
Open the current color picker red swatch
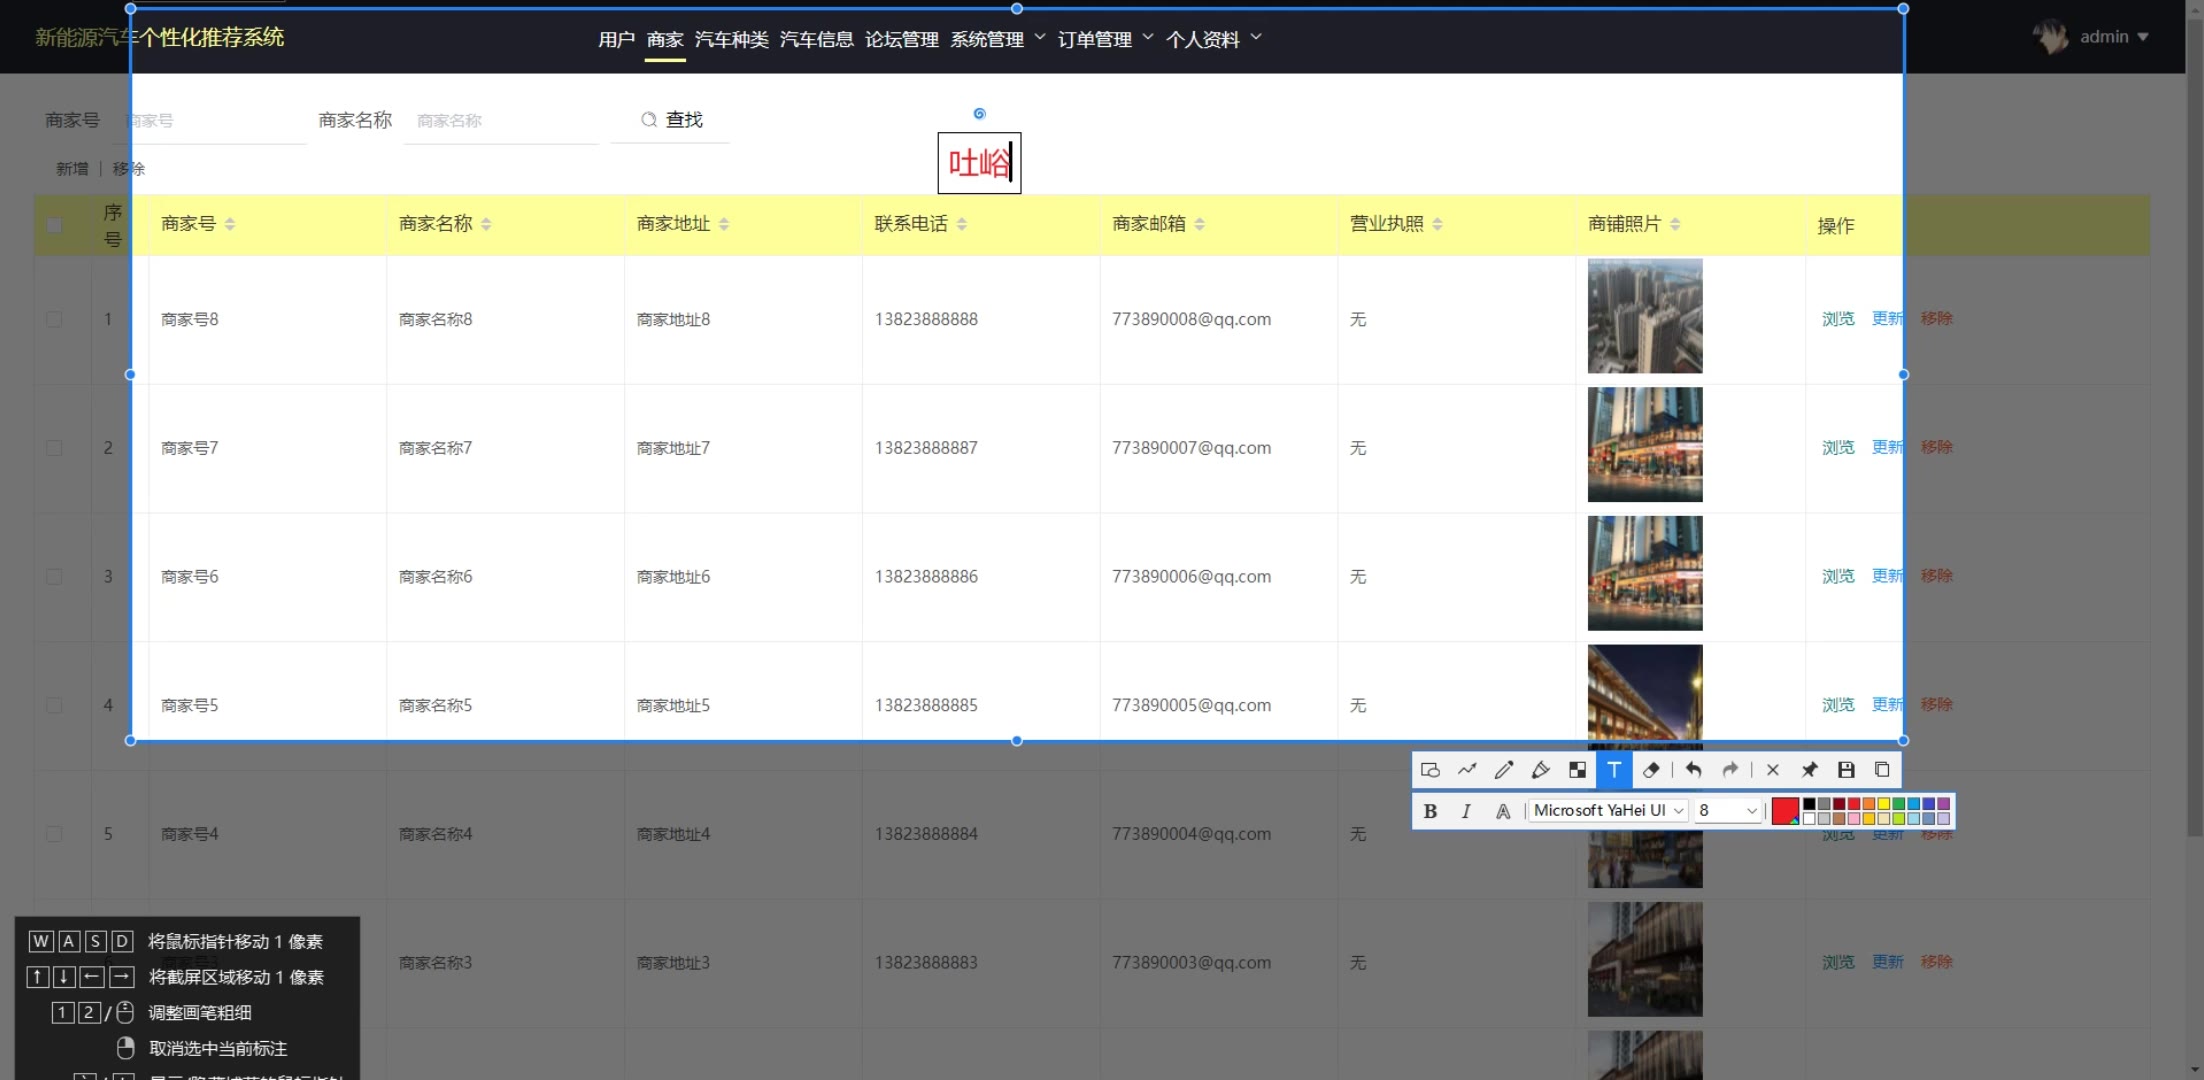pyautogui.click(x=1785, y=811)
